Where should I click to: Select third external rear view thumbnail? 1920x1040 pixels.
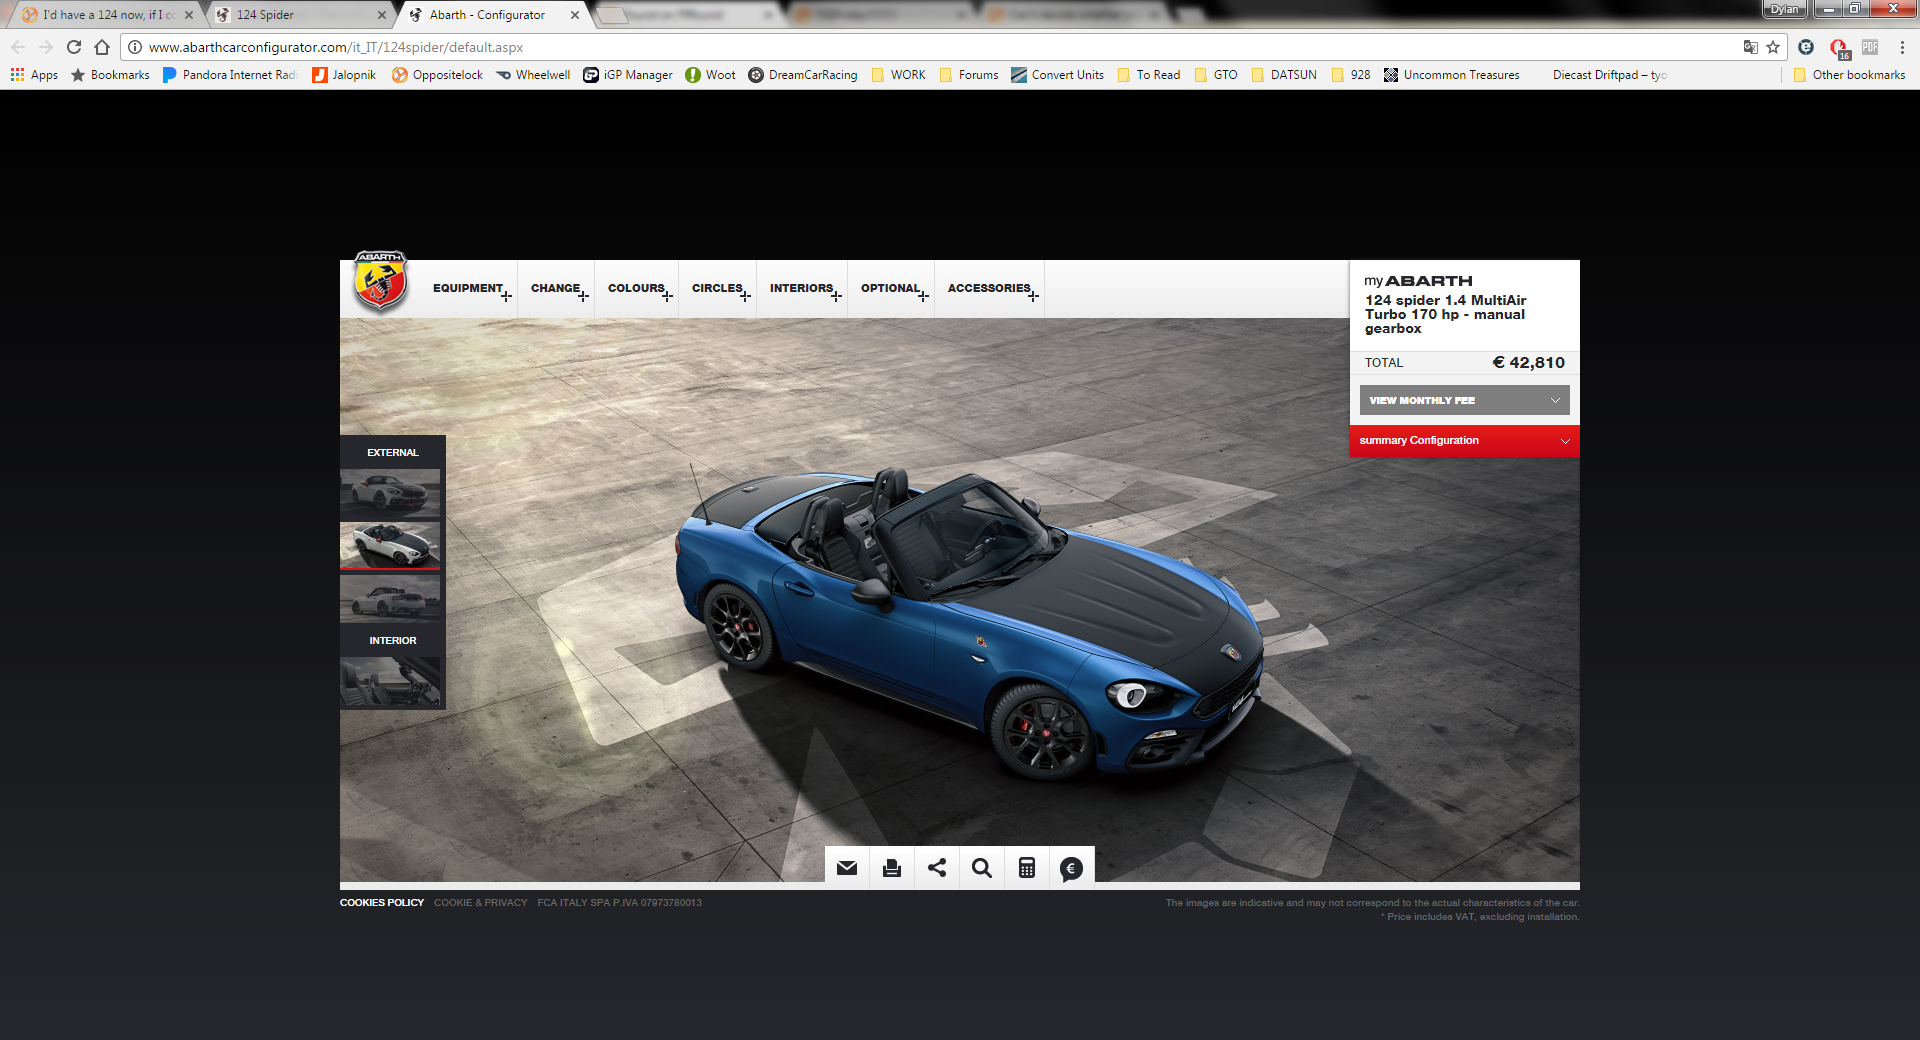pos(390,598)
